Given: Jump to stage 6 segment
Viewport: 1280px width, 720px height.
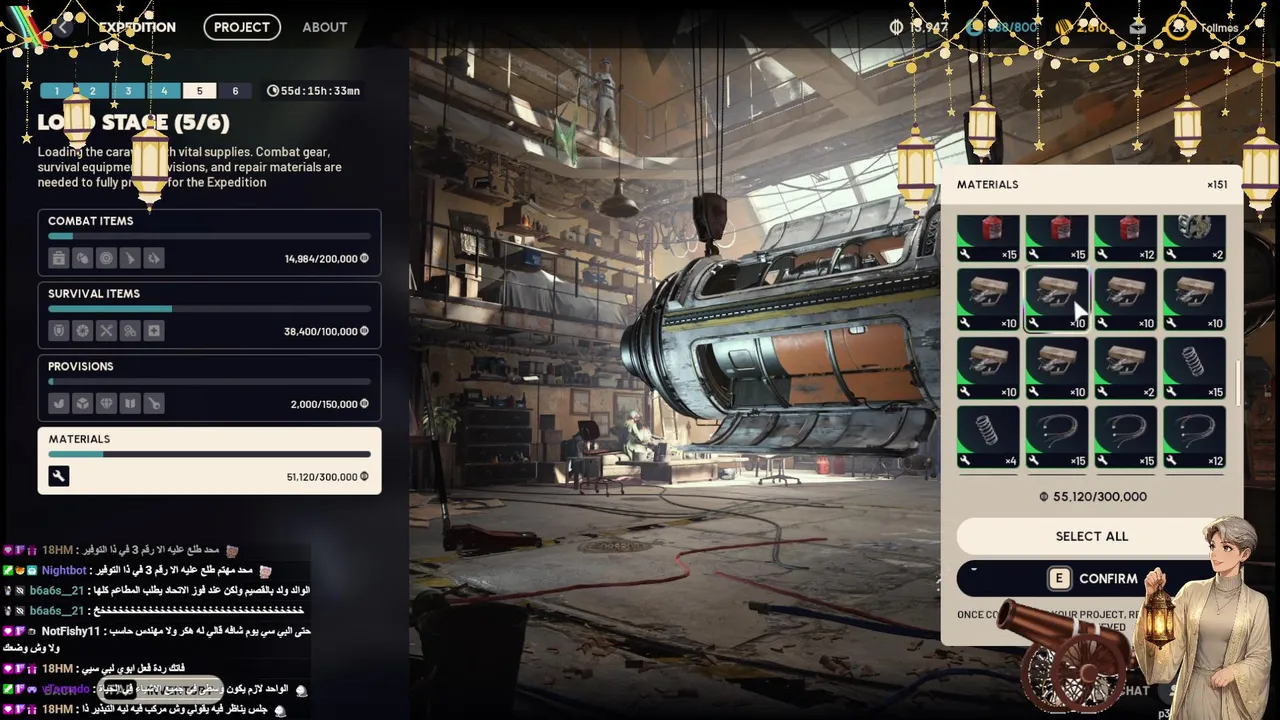Looking at the screenshot, I should [x=235, y=91].
